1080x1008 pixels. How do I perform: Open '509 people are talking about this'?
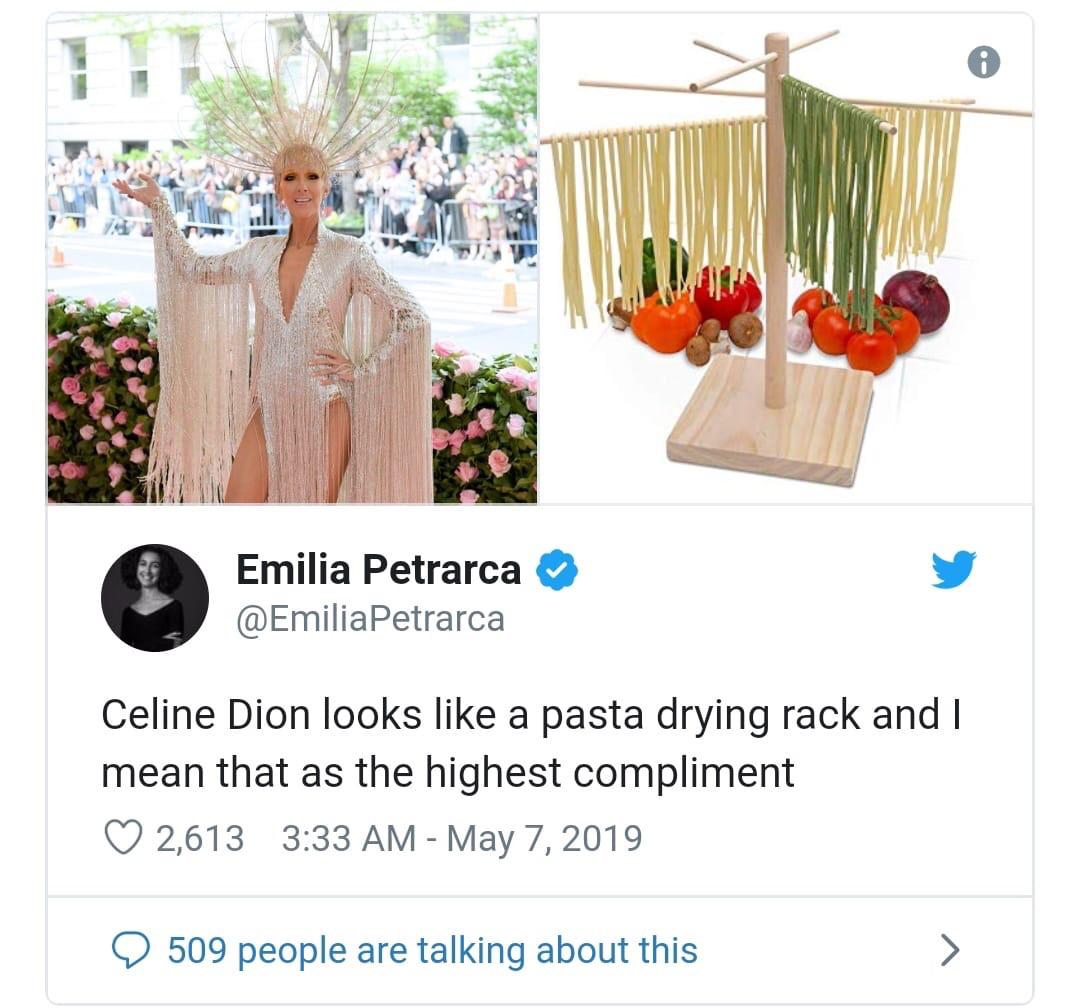(433, 950)
